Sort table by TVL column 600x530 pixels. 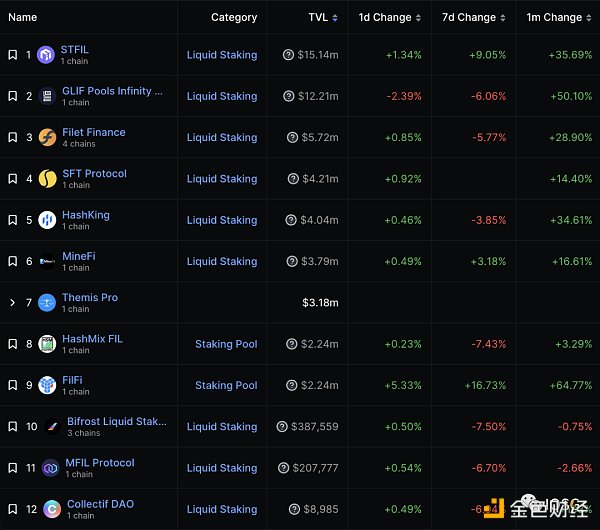[323, 17]
